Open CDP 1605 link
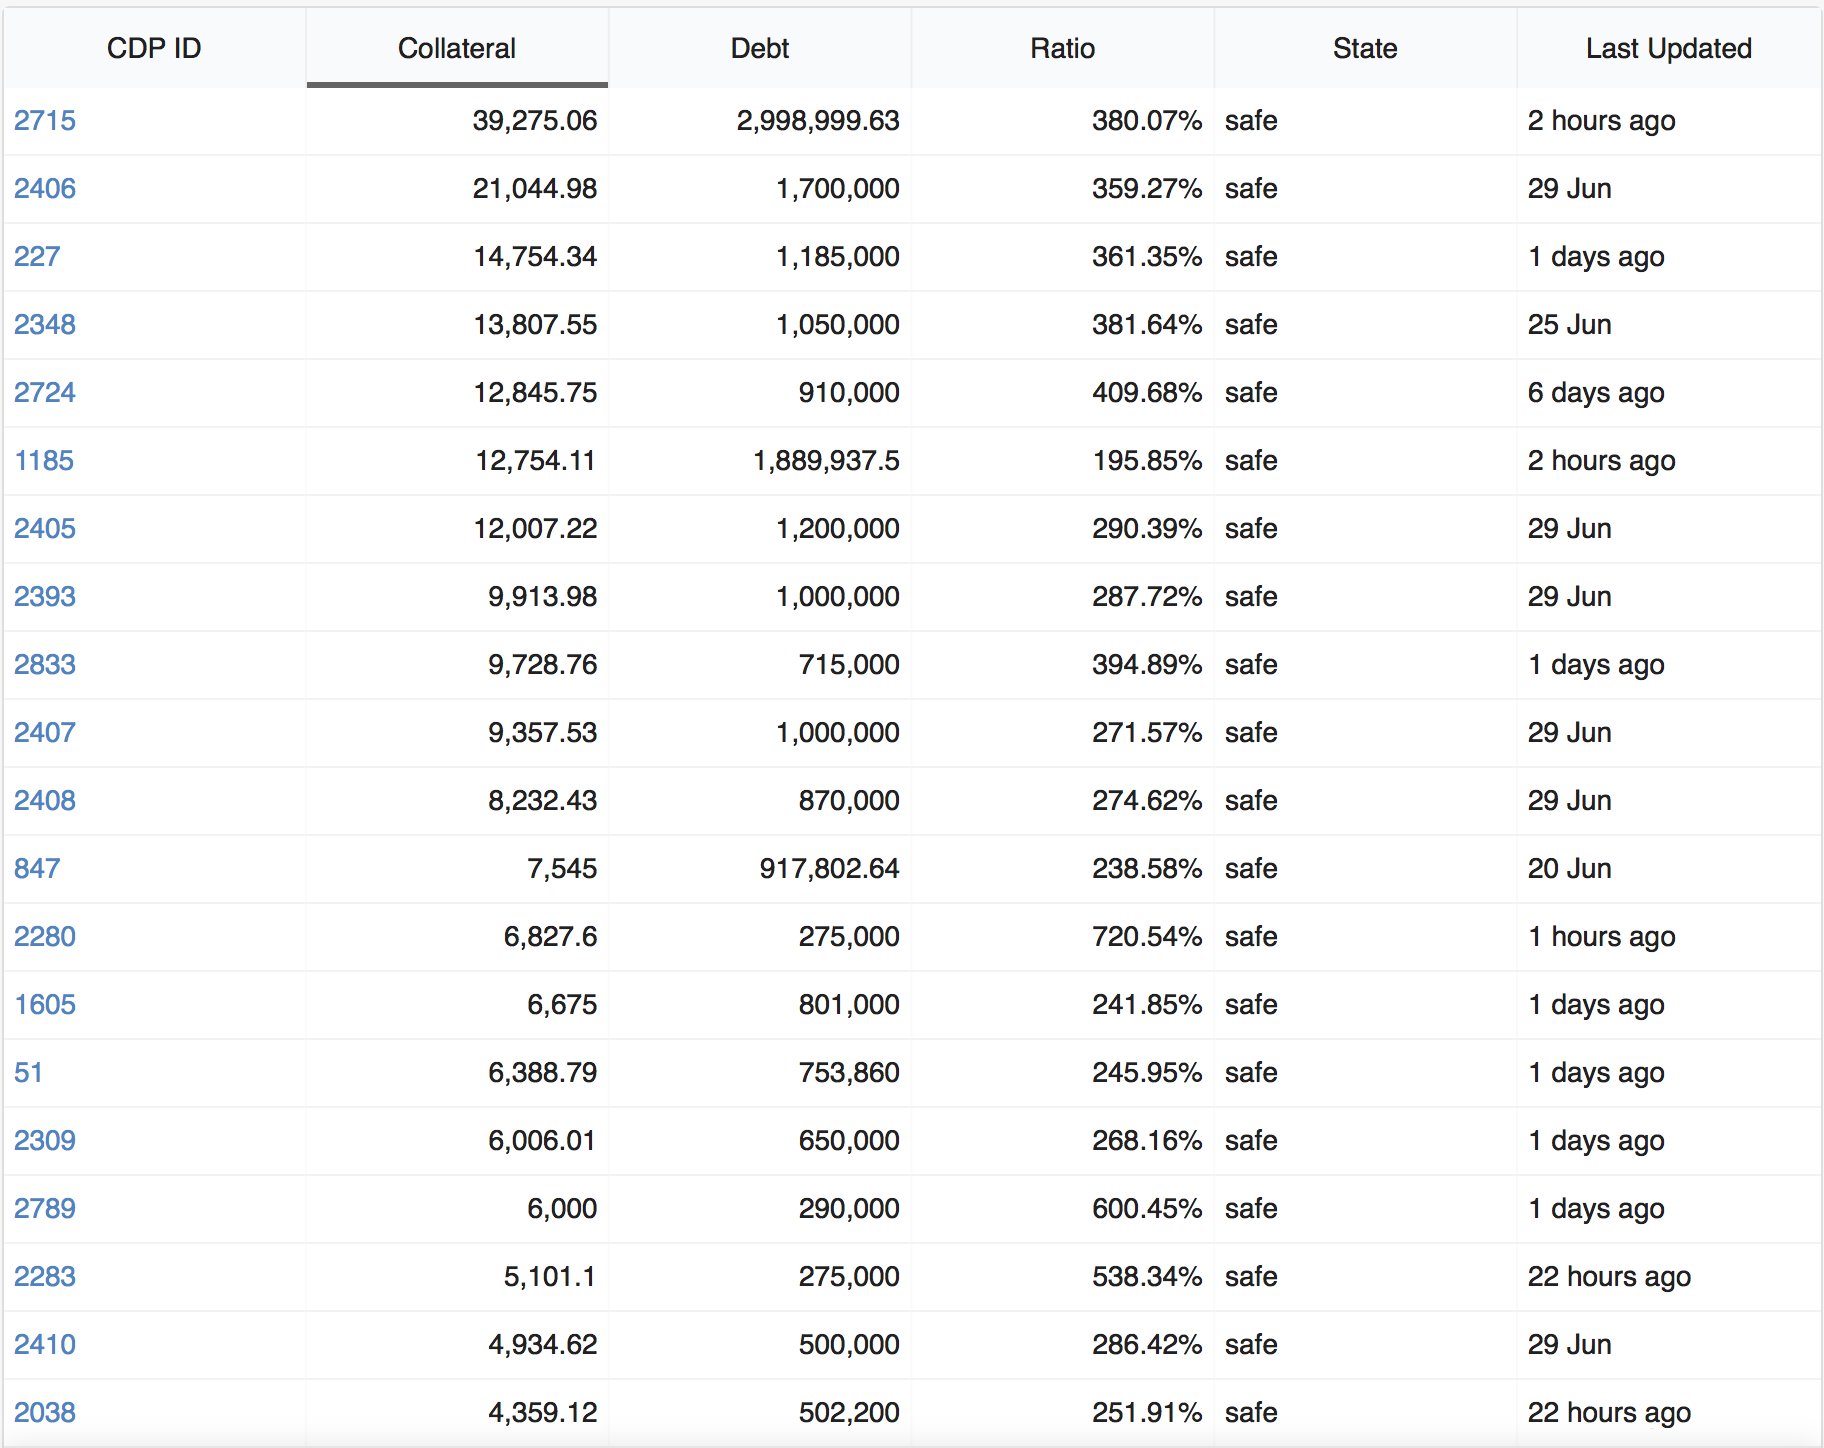This screenshot has width=1824, height=1448. 45,1004
